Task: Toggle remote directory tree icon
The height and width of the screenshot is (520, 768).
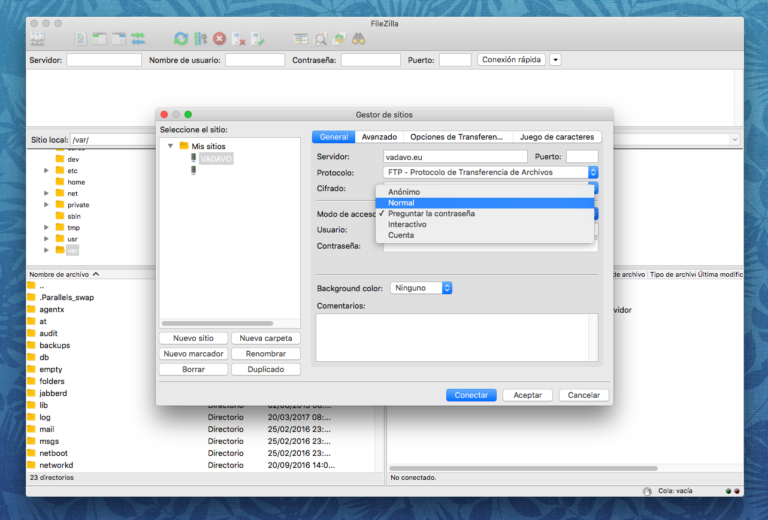Action: point(119,39)
